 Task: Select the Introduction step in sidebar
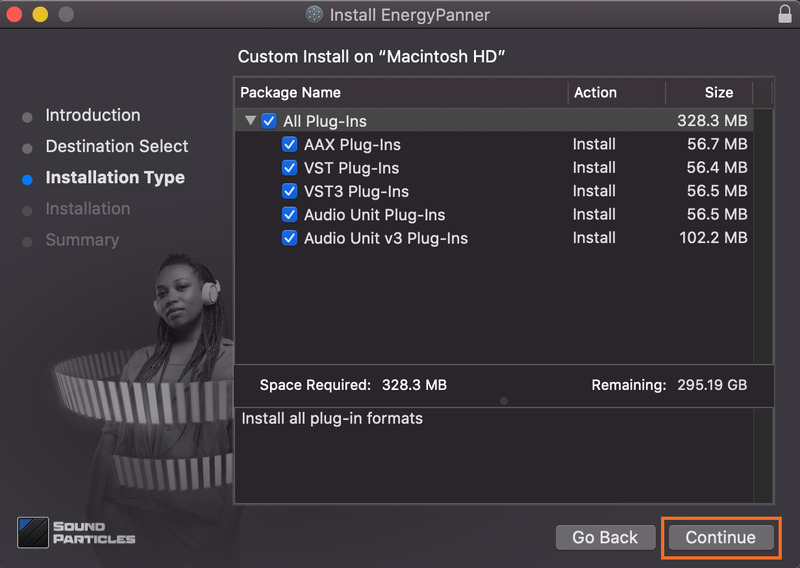coord(93,115)
